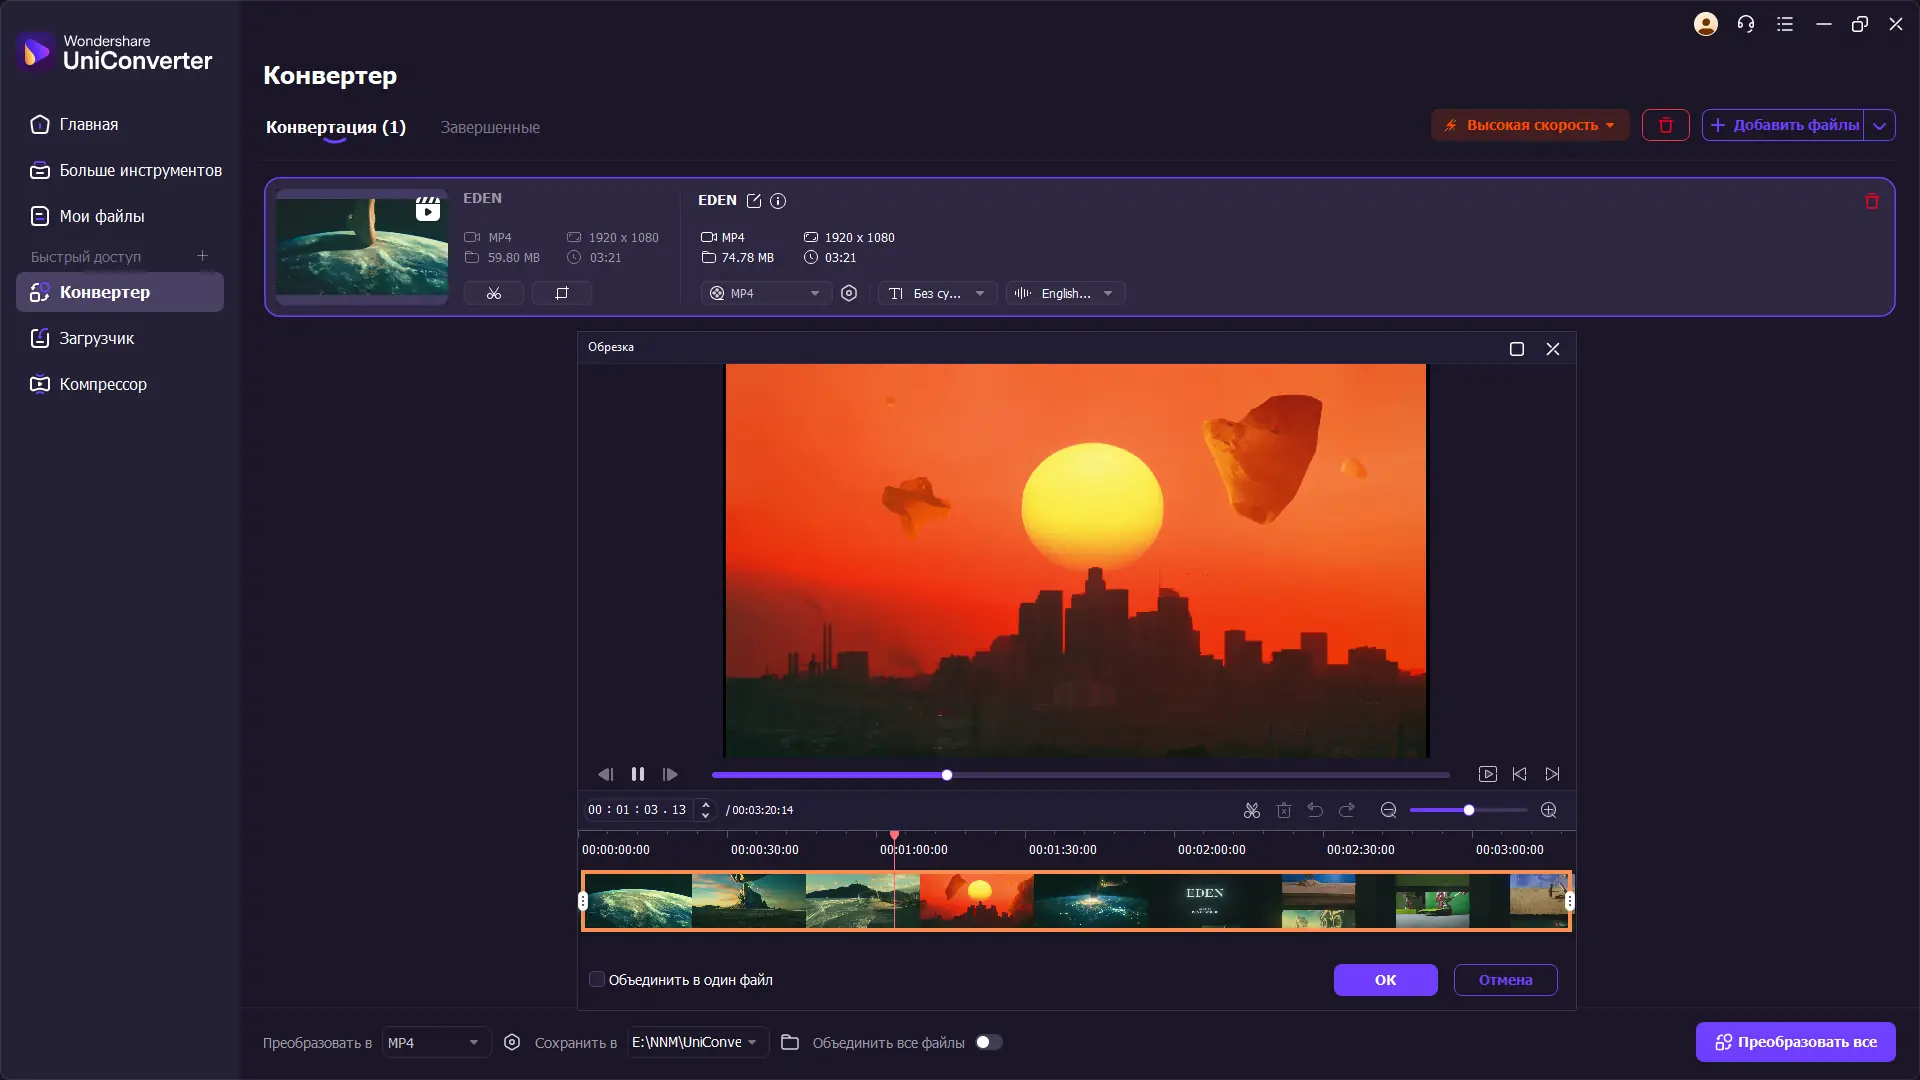Enable the merge into one file checkbox
This screenshot has width=1920, height=1080.
click(597, 980)
